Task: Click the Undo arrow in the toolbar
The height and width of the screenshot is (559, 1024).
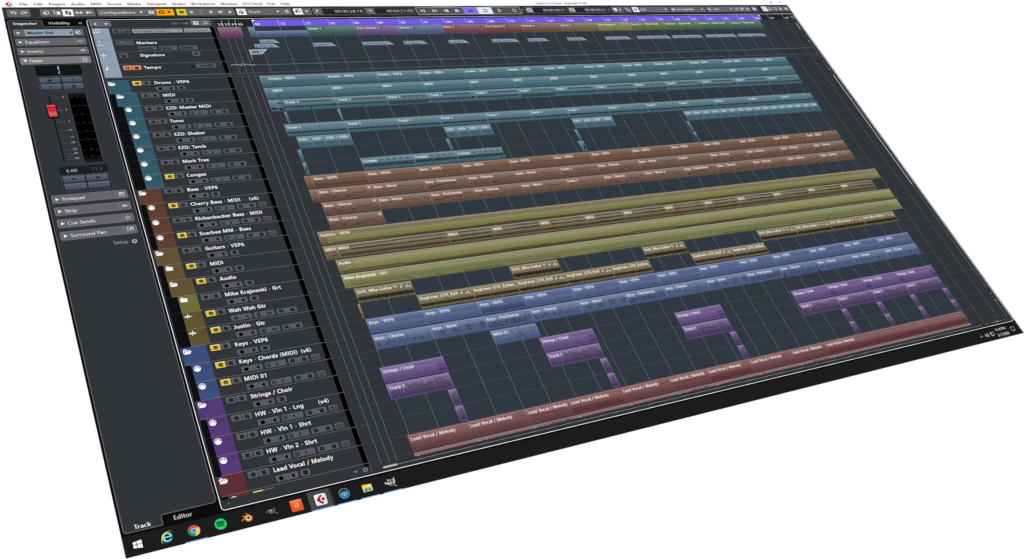Action: 13,12
